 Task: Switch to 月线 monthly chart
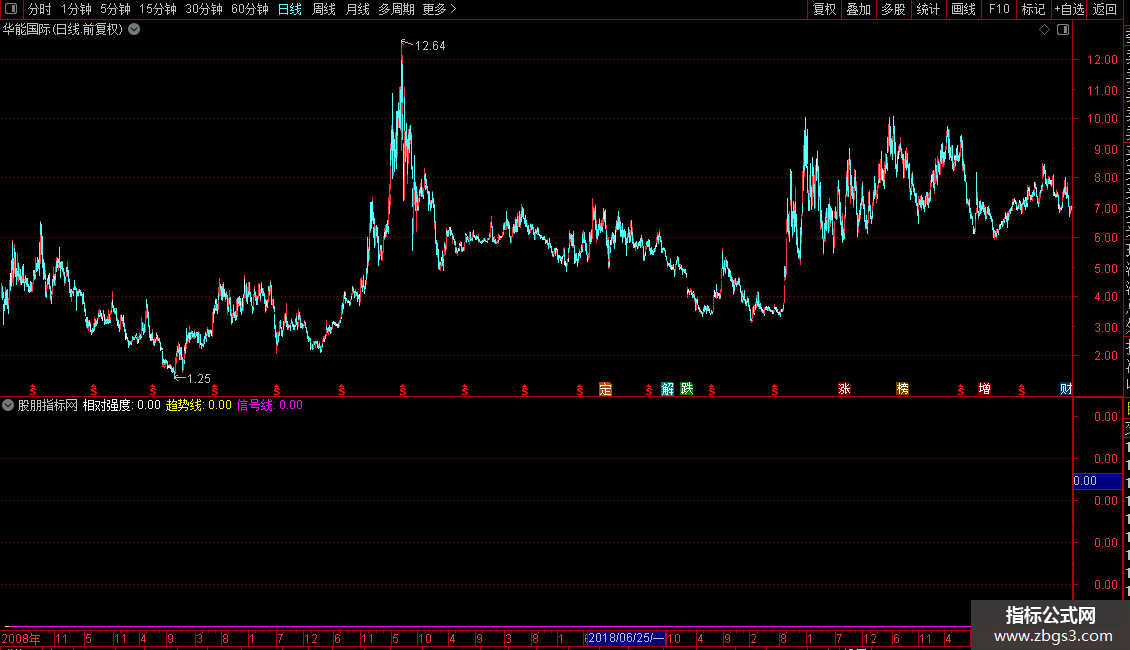coord(357,9)
